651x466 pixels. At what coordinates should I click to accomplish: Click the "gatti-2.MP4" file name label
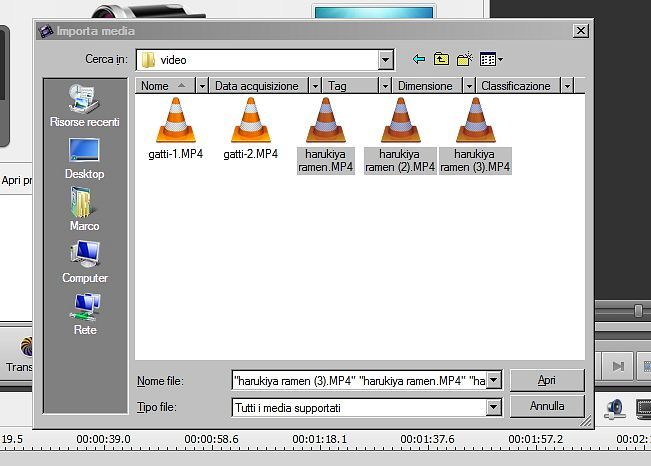click(x=251, y=154)
